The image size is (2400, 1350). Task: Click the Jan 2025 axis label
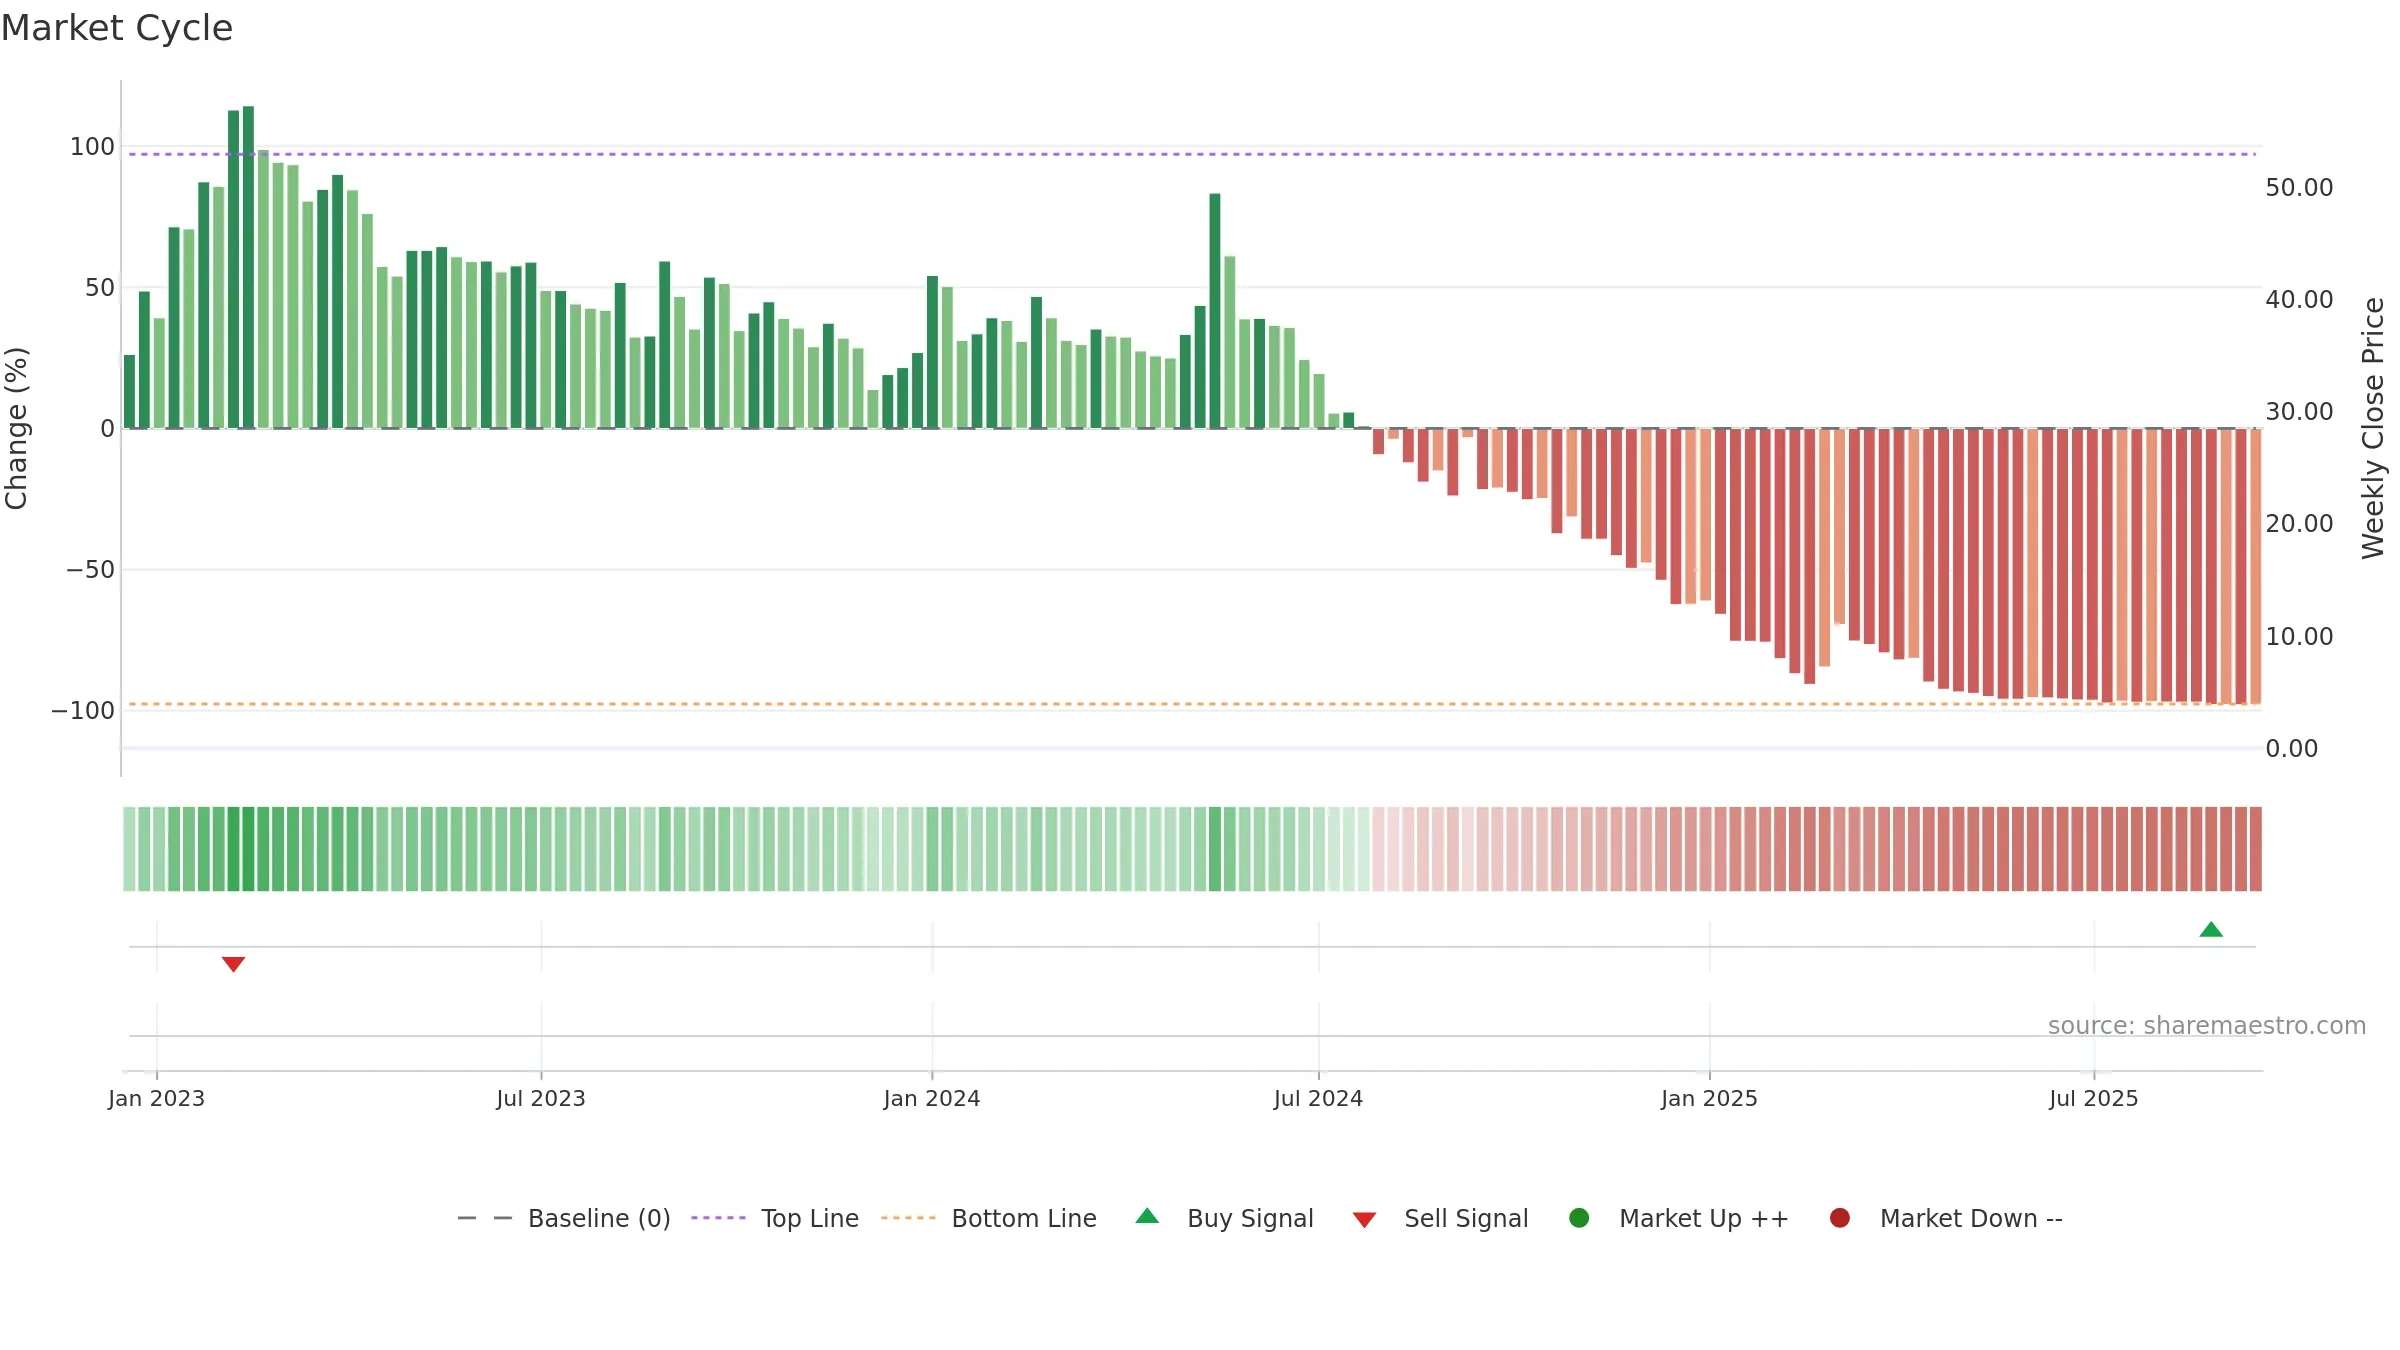click(x=1709, y=1099)
